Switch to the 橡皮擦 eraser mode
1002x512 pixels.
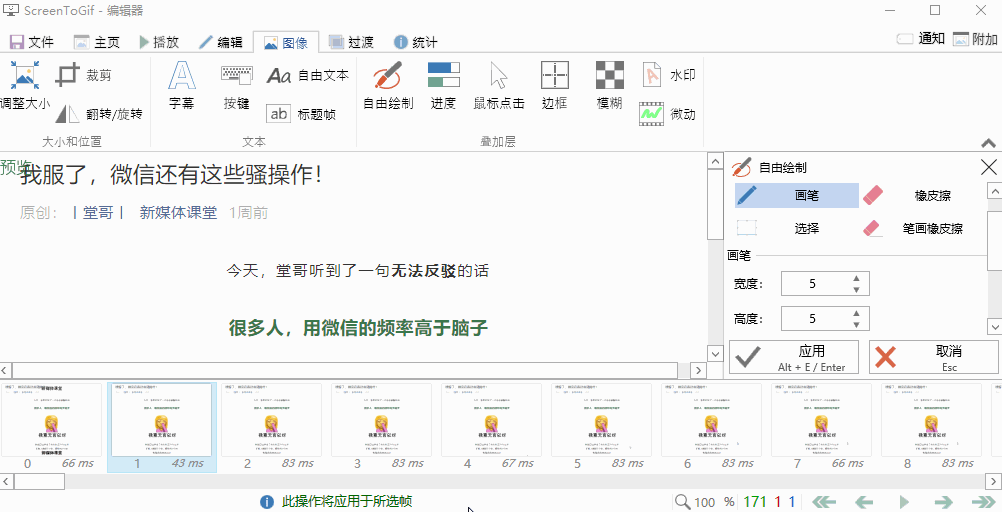tap(923, 196)
